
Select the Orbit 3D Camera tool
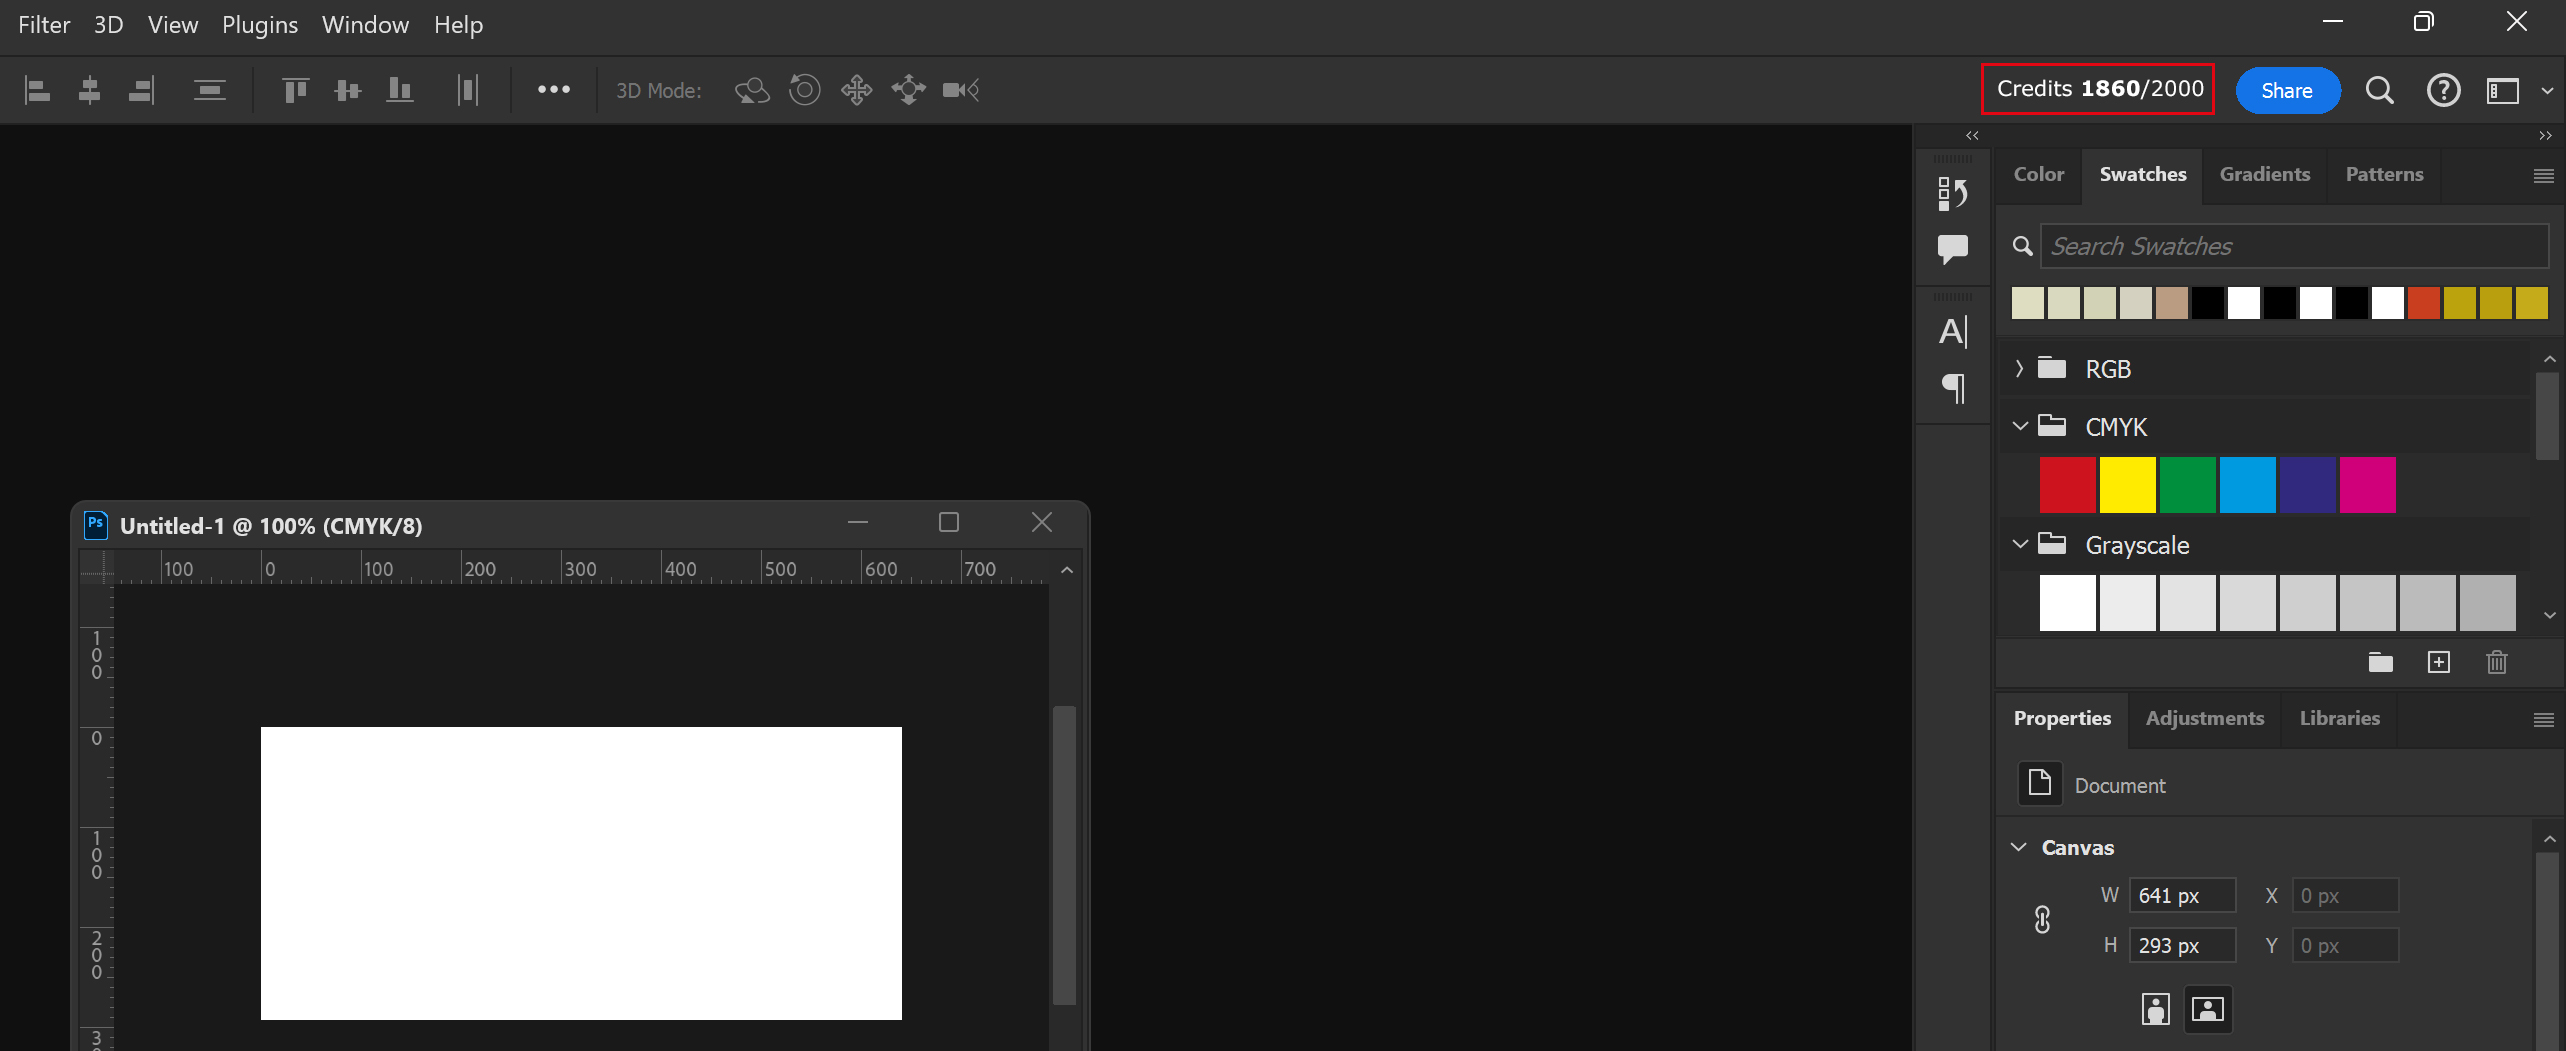(752, 90)
